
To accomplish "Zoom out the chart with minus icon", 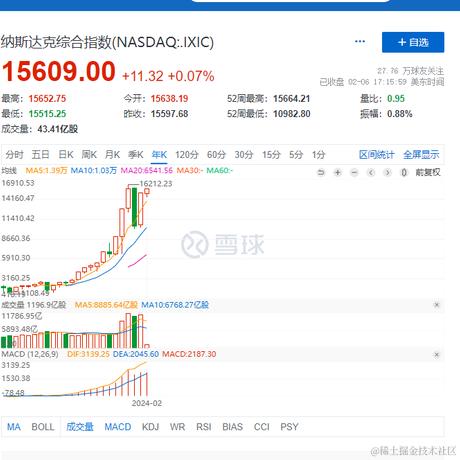I will point(354,172).
